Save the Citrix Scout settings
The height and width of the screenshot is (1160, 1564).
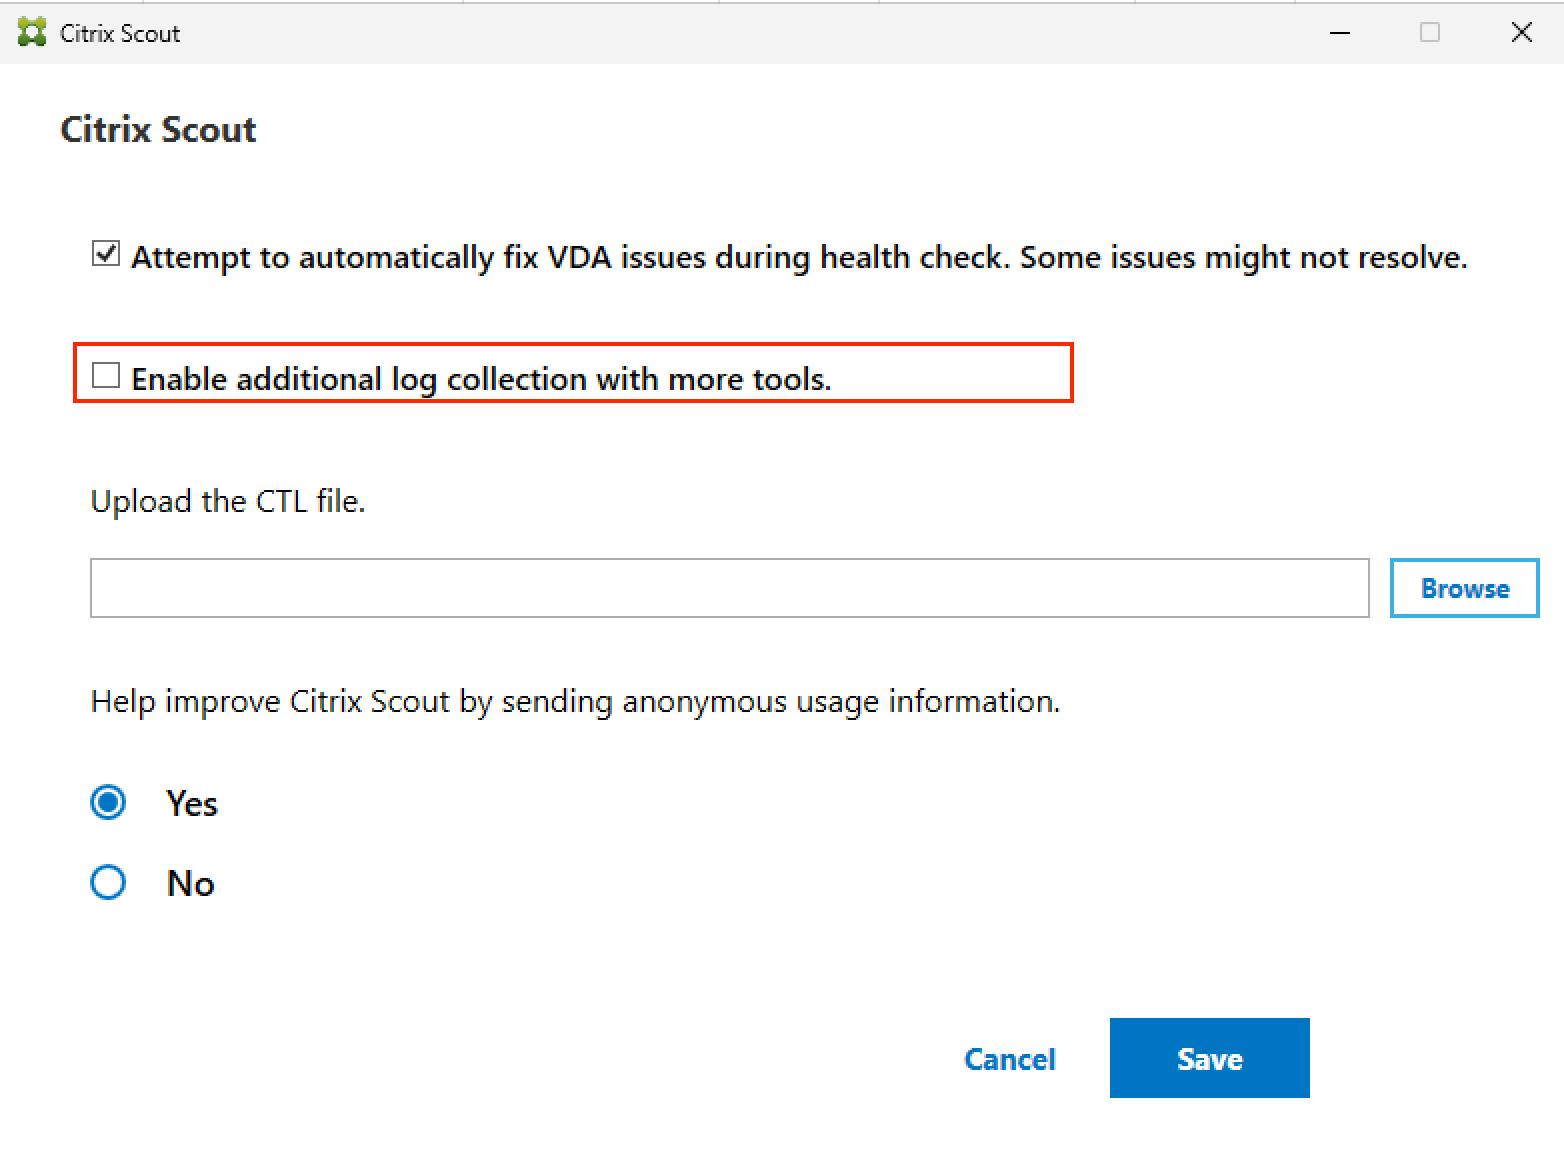(x=1209, y=1058)
